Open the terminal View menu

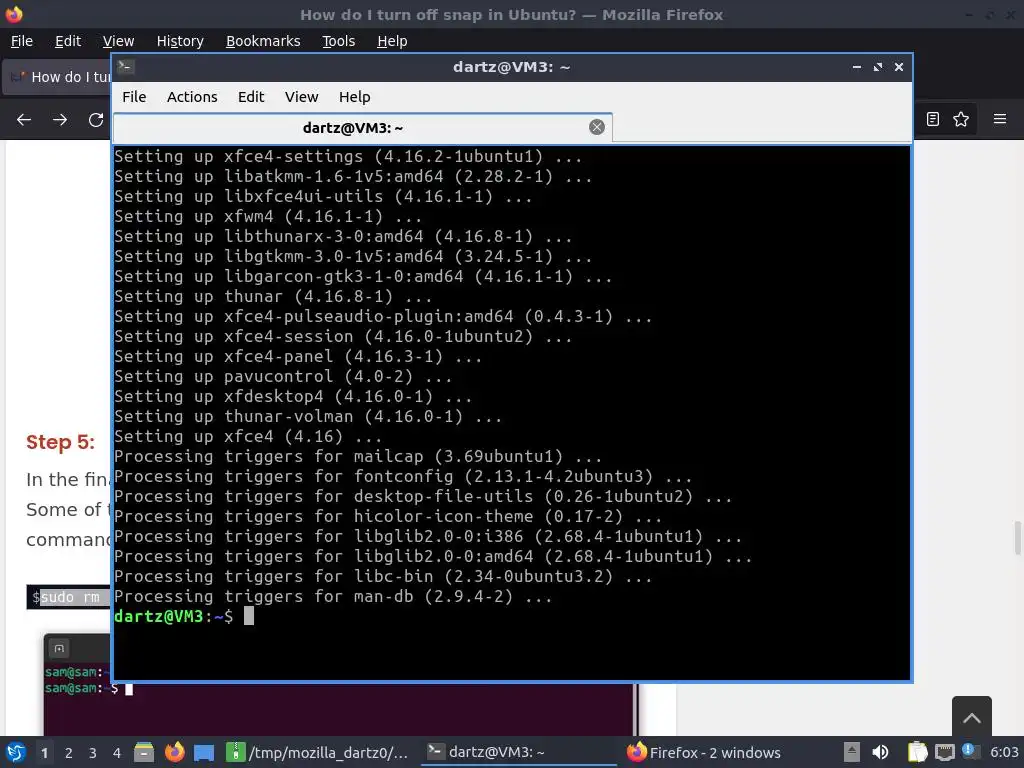point(301,97)
